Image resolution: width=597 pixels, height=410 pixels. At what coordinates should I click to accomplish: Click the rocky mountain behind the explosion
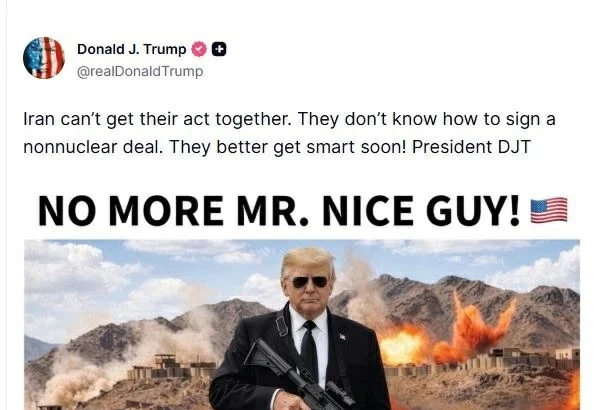[x=476, y=305]
